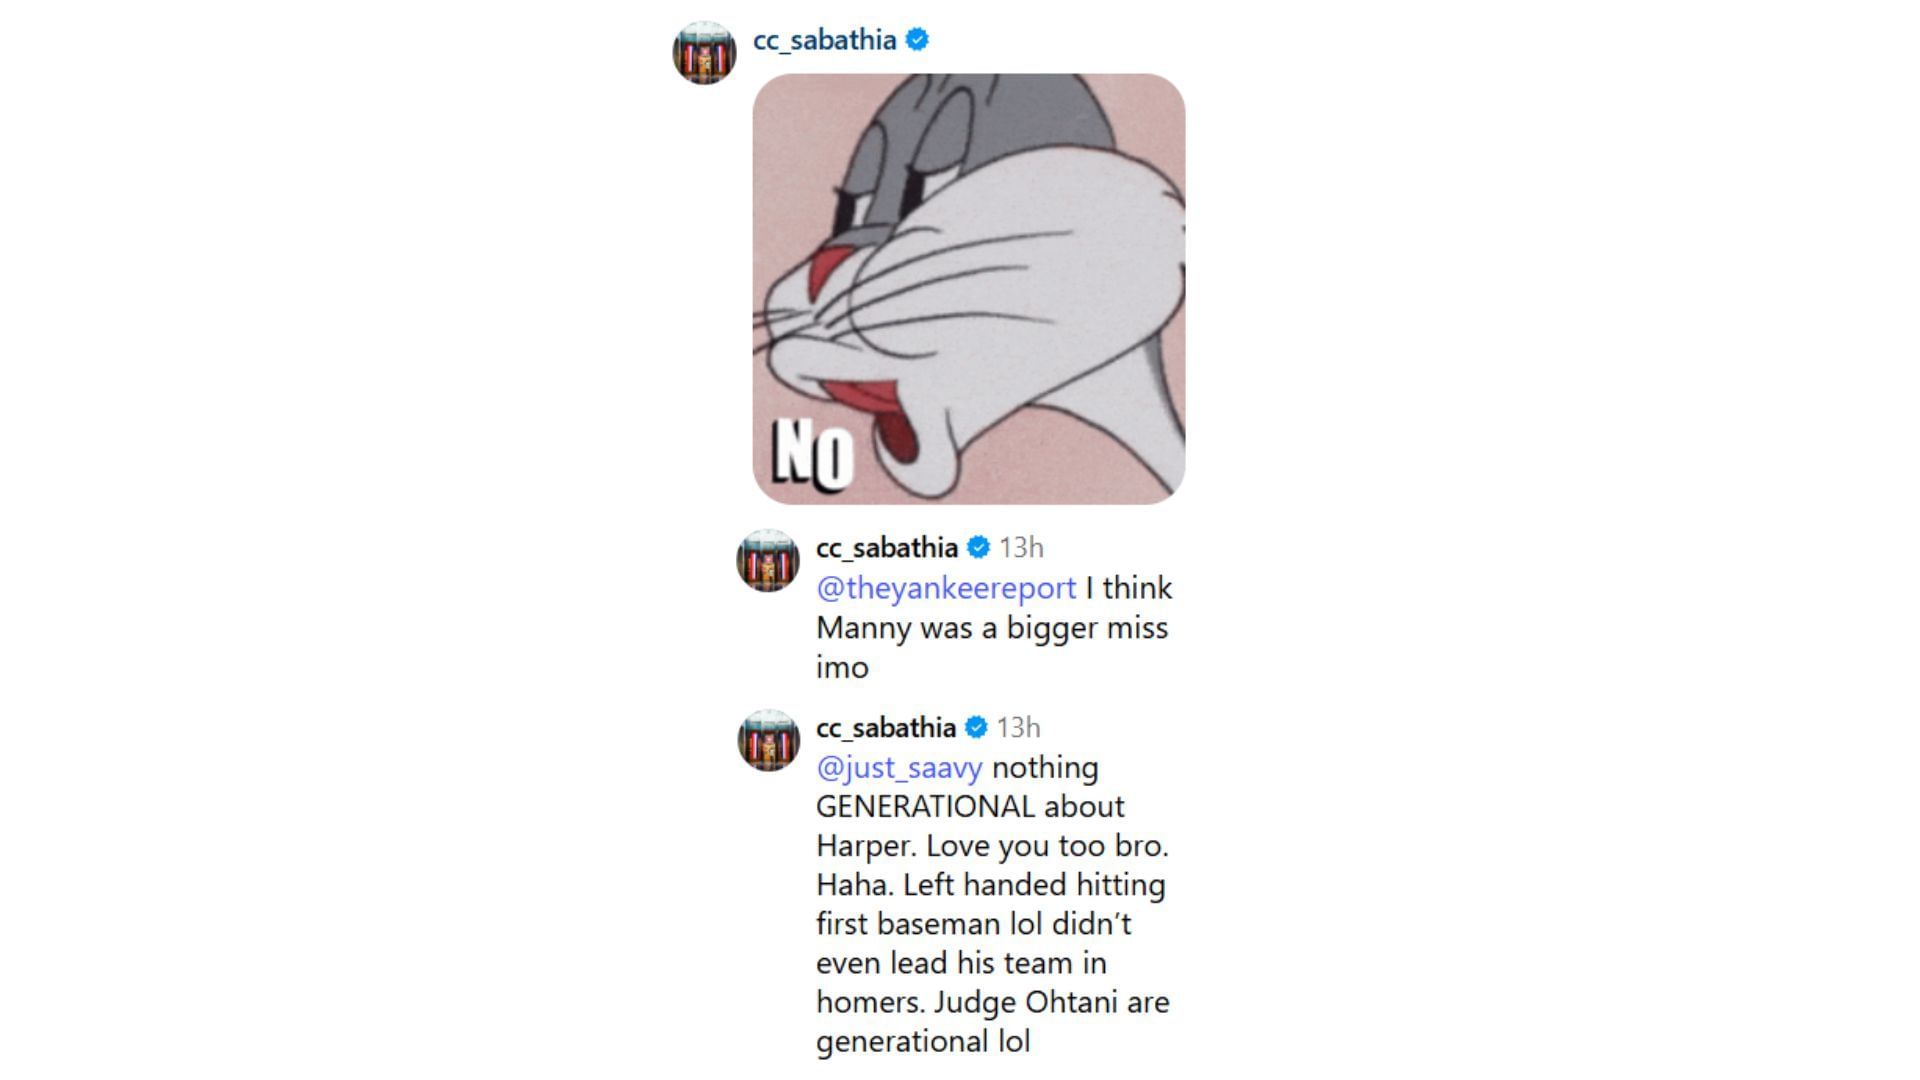Viewport: 1920px width, 1080px height.
Task: Open the @theyankeereport mention
Action: (946, 588)
